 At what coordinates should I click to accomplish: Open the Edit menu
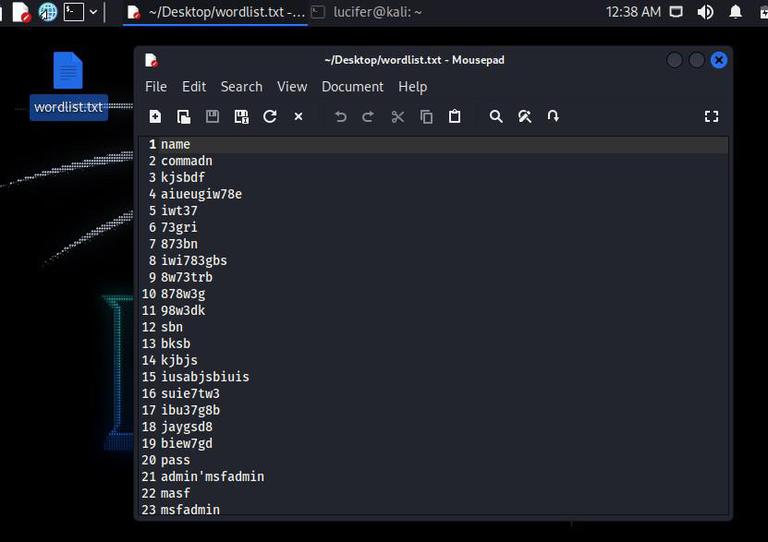194,87
